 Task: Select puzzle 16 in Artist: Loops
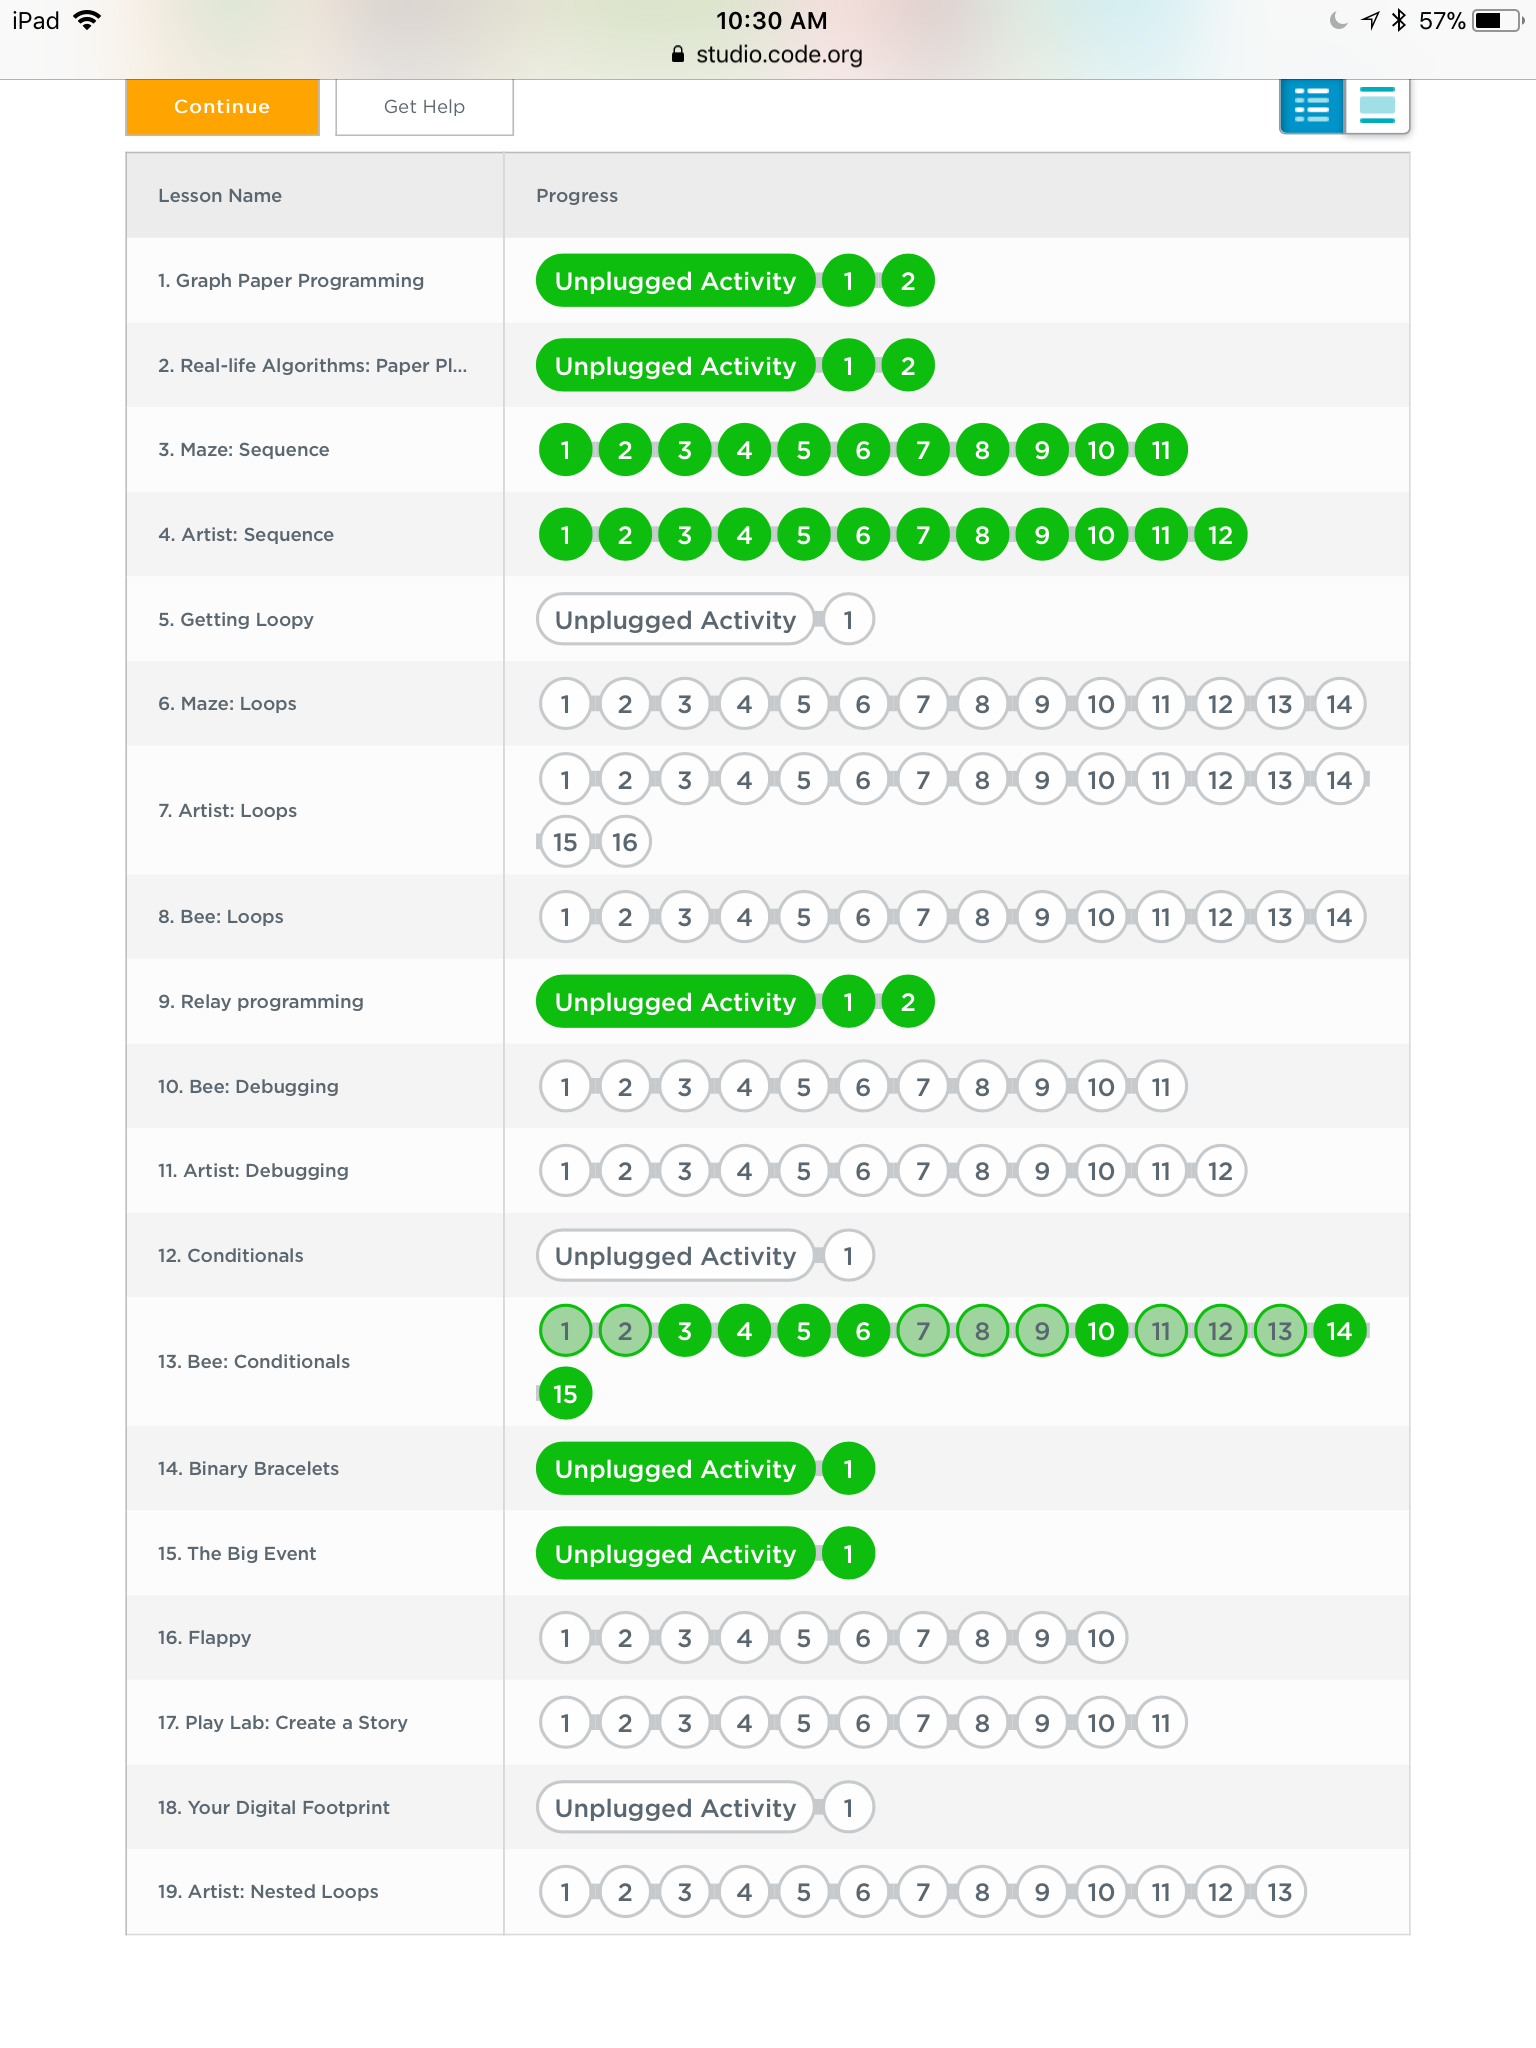click(625, 842)
